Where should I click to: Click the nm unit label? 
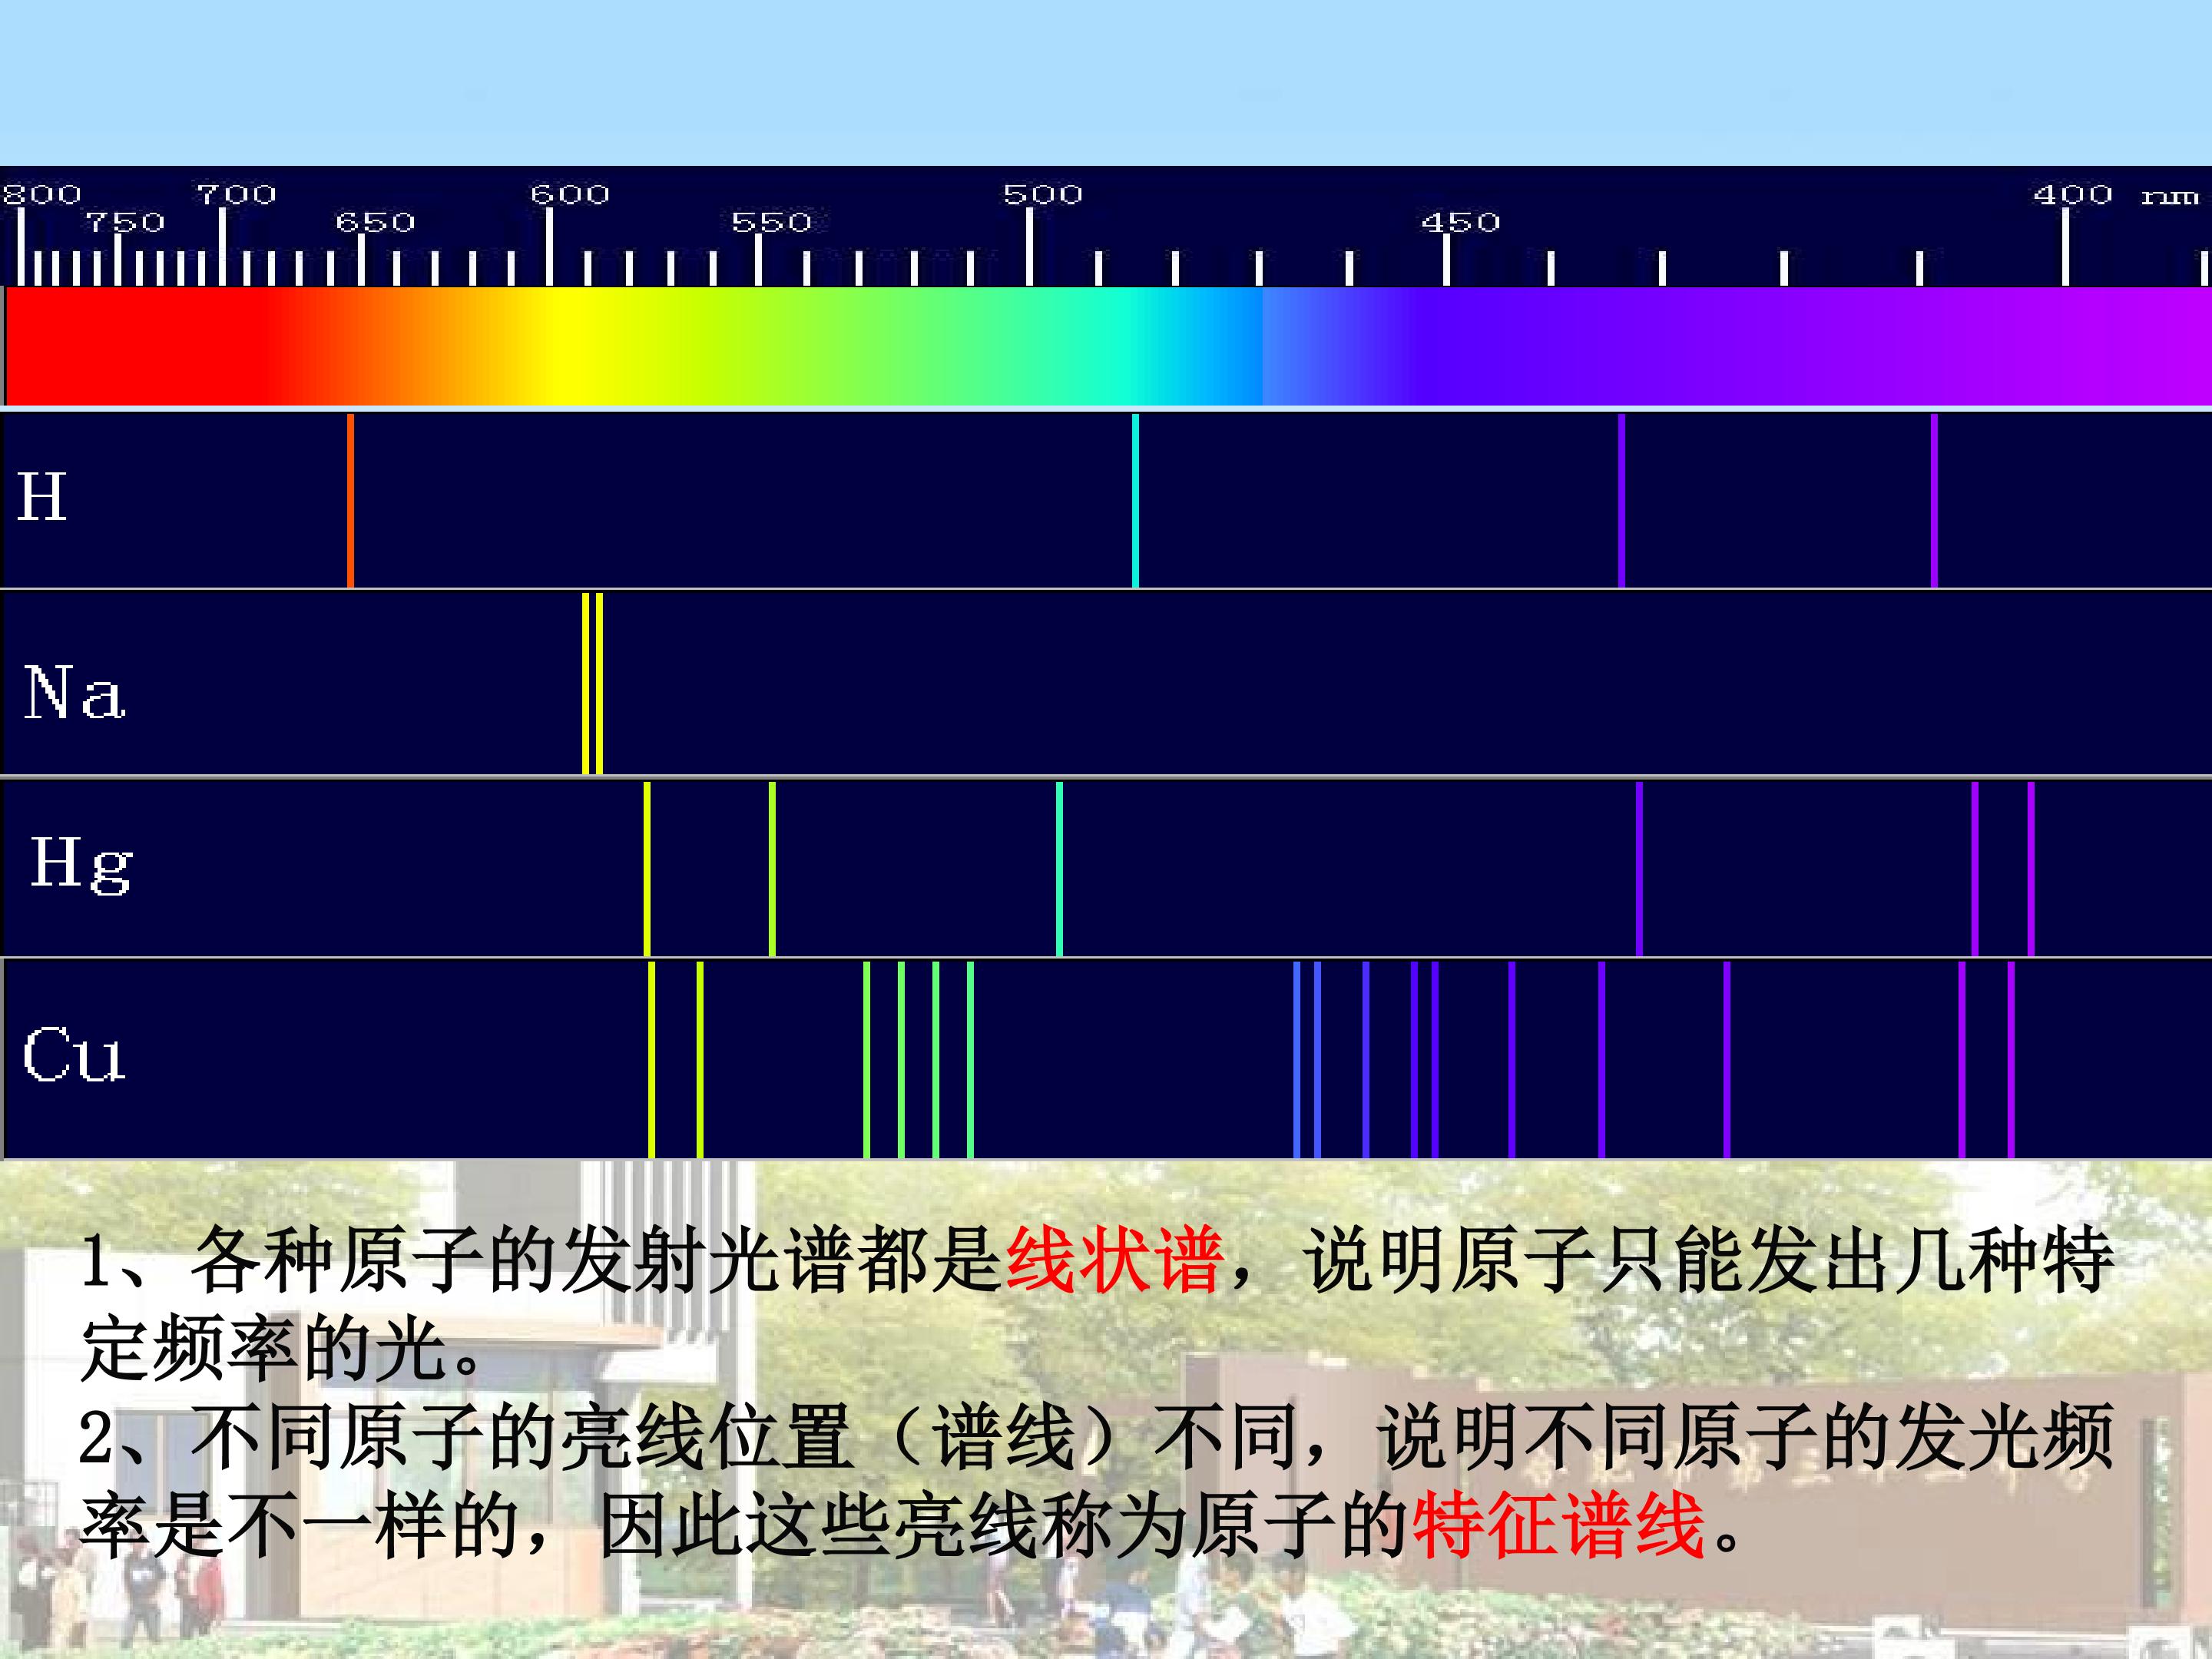click(2169, 196)
